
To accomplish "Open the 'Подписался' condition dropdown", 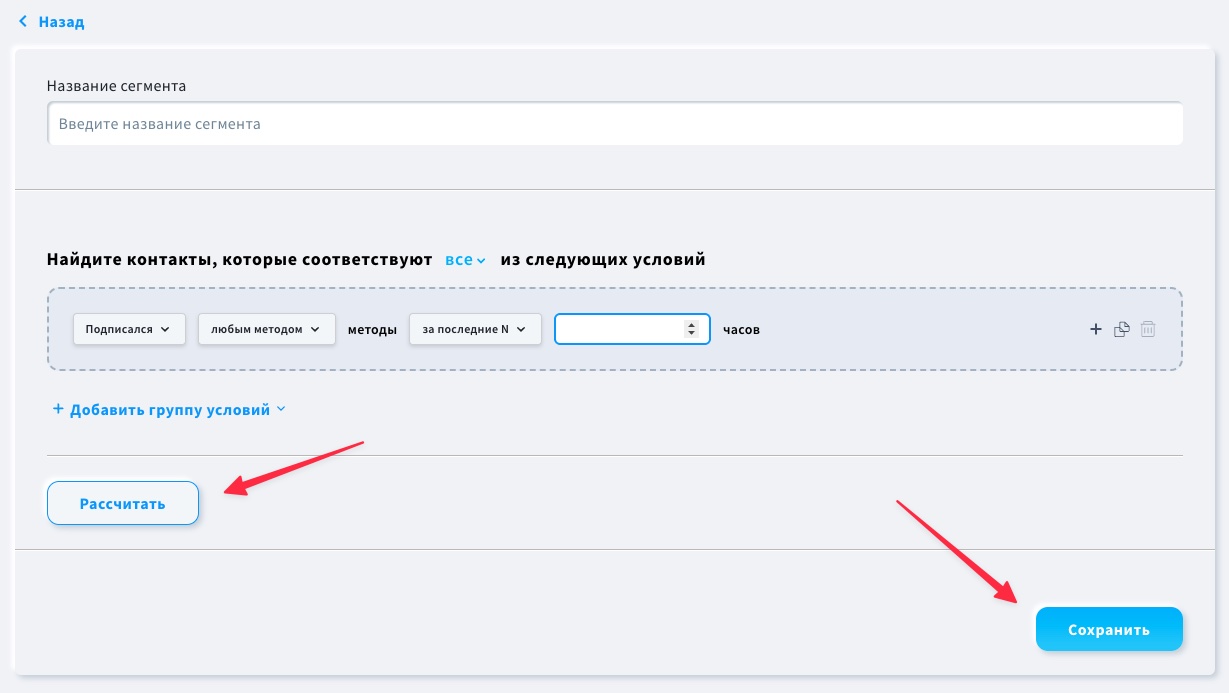I will (129, 329).
